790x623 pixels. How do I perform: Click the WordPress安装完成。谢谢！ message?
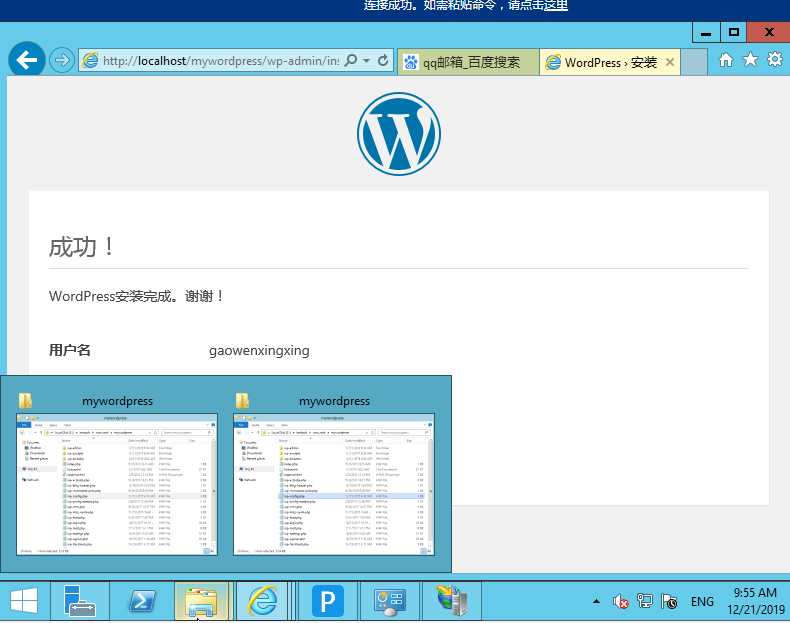[137, 296]
